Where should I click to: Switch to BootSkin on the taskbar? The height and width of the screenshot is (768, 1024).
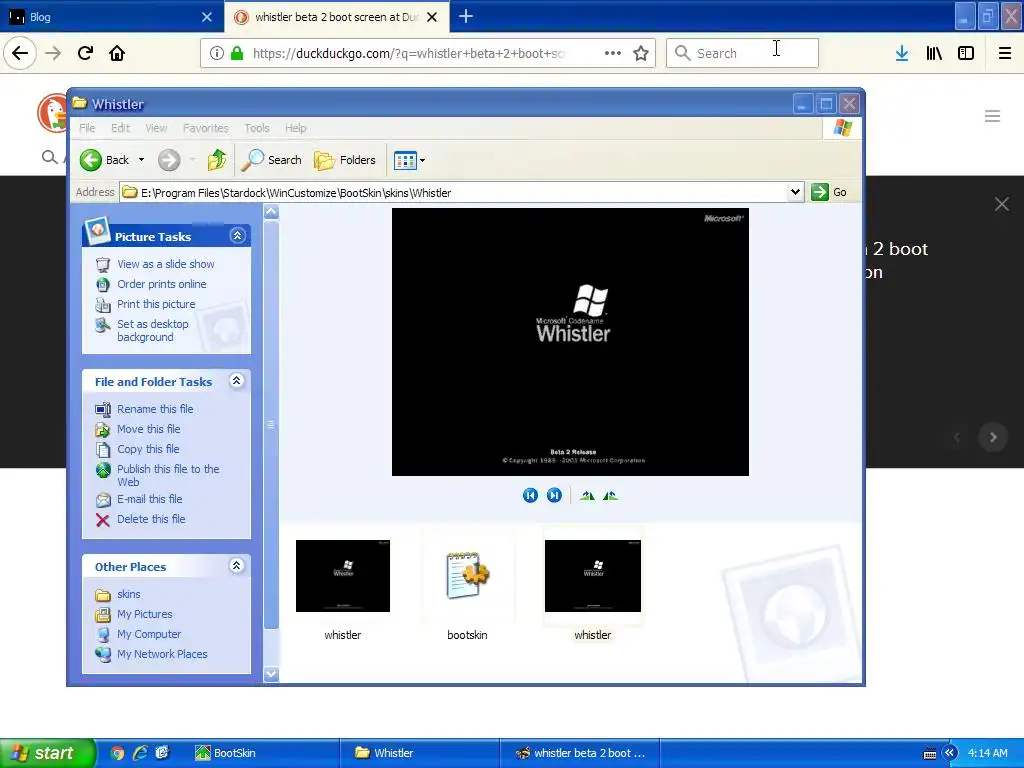point(263,753)
